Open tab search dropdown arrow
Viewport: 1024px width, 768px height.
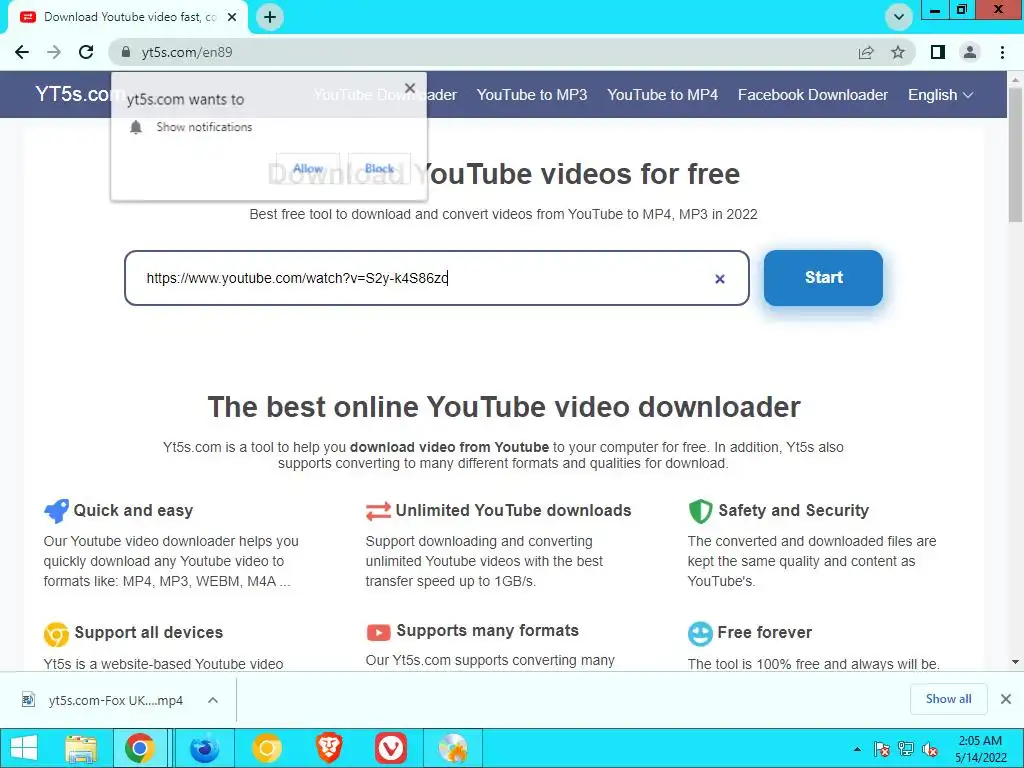[899, 17]
